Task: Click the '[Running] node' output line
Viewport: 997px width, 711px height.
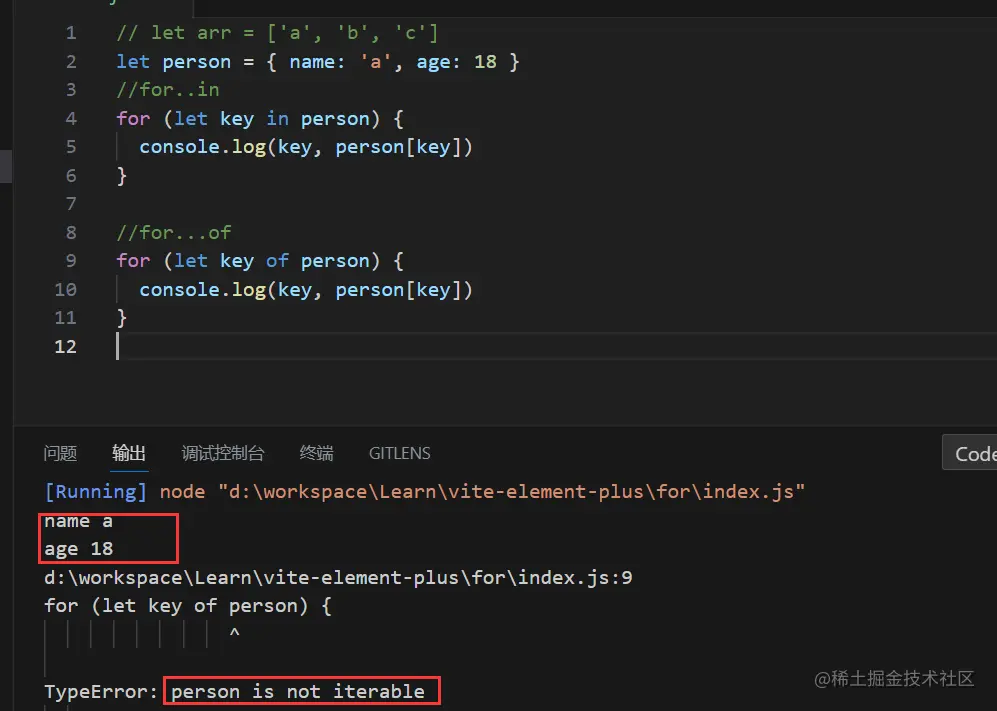Action: click(424, 492)
